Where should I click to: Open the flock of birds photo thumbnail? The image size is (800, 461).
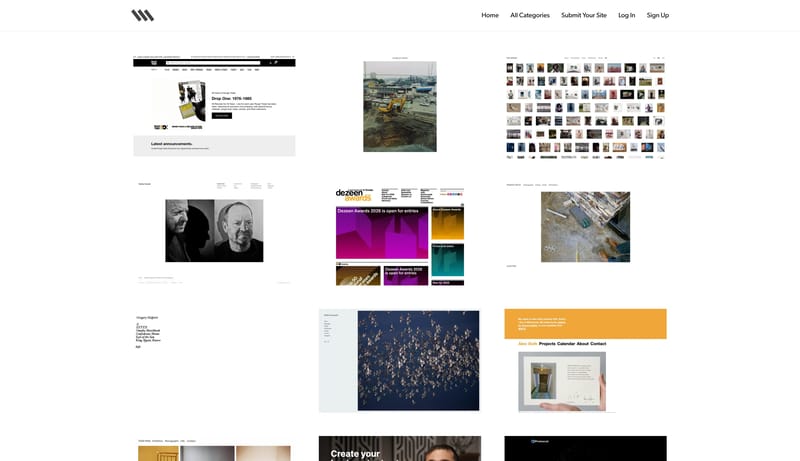point(399,360)
